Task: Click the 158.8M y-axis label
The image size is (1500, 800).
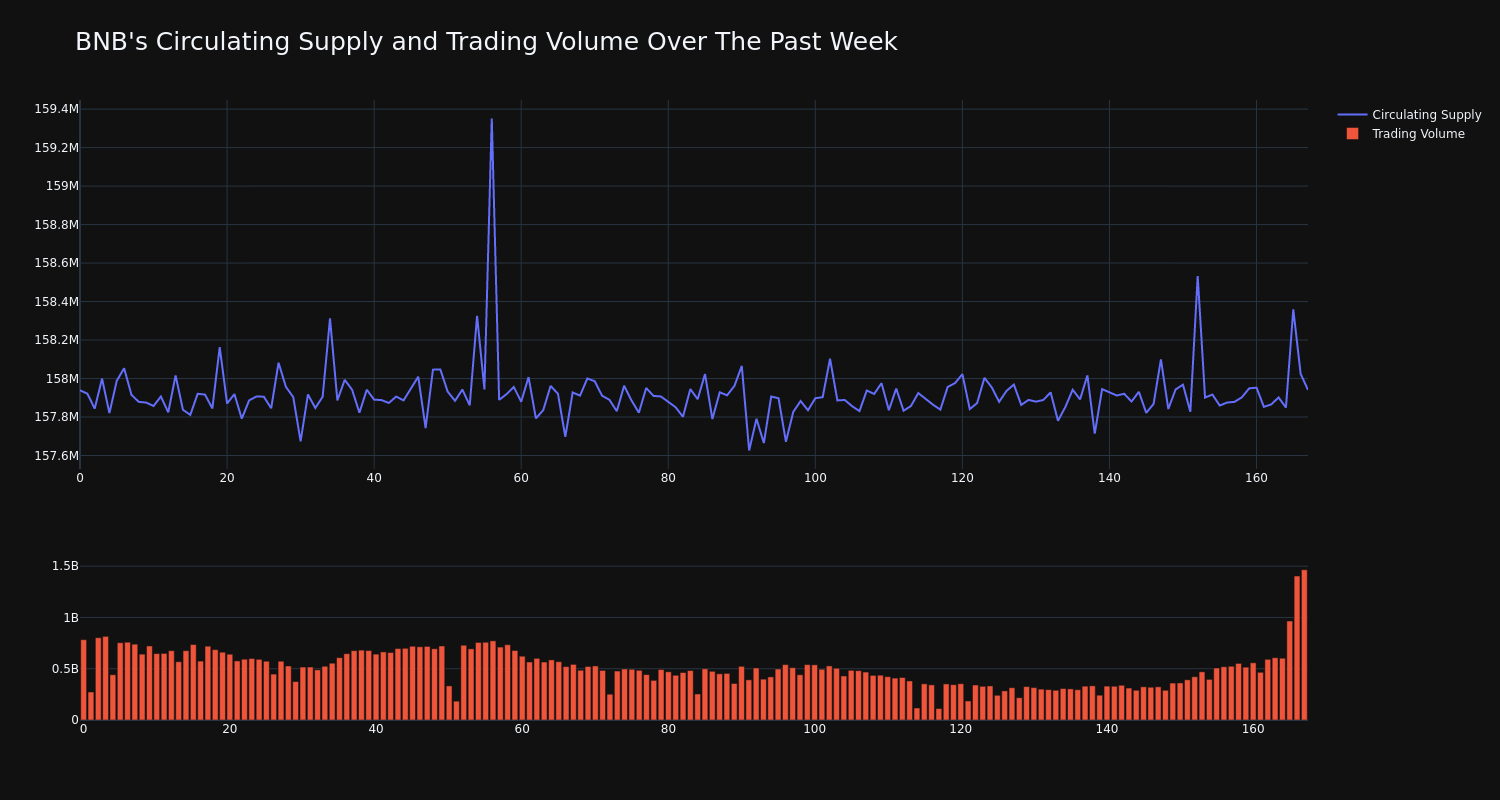Action: click(56, 225)
